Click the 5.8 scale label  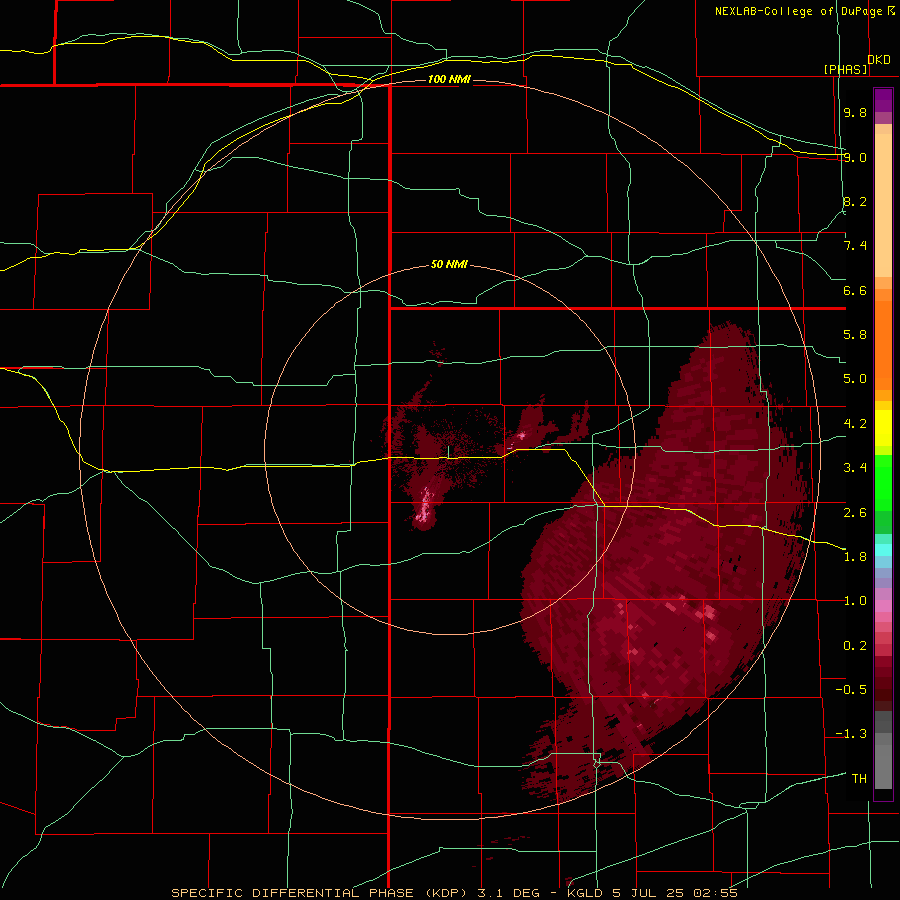855,335
